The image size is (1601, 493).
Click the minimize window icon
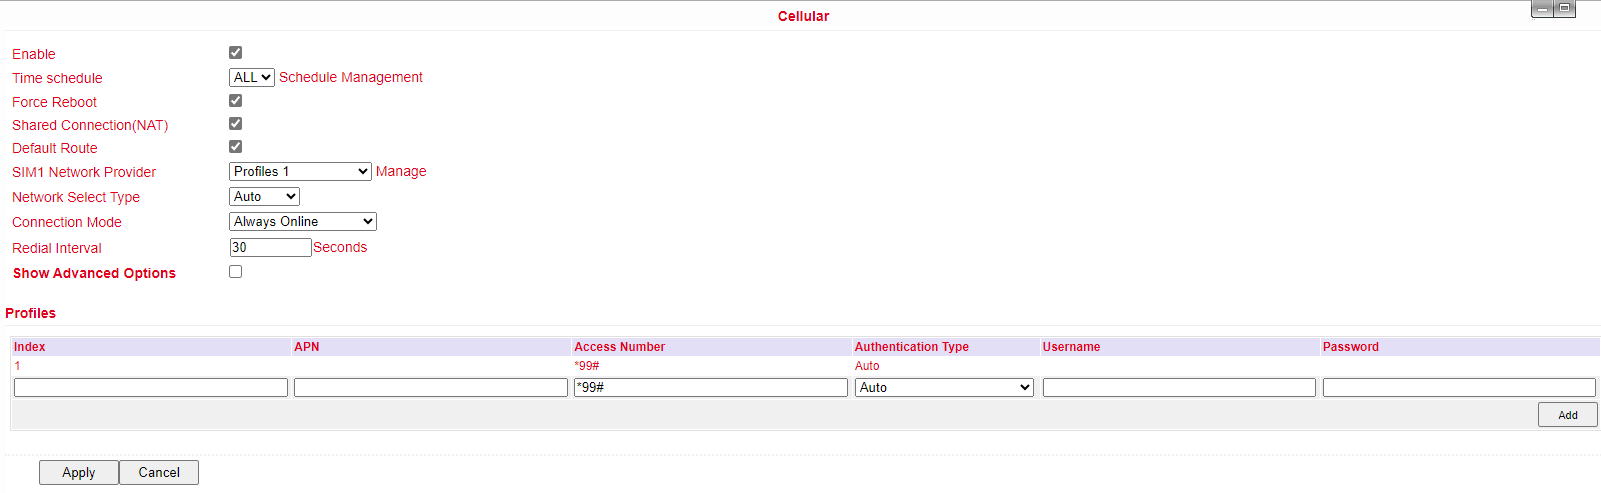(x=1542, y=9)
